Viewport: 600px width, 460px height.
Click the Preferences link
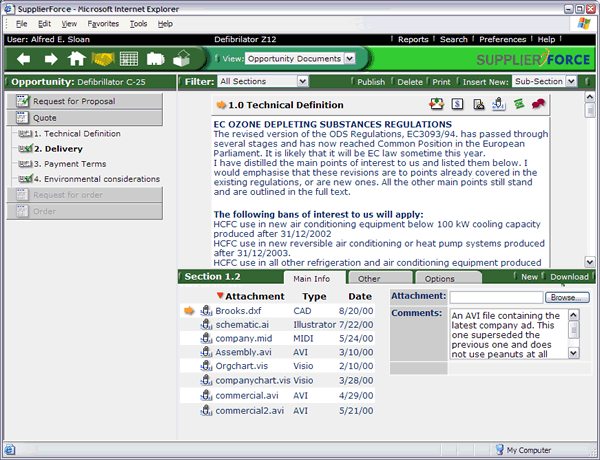(502, 39)
